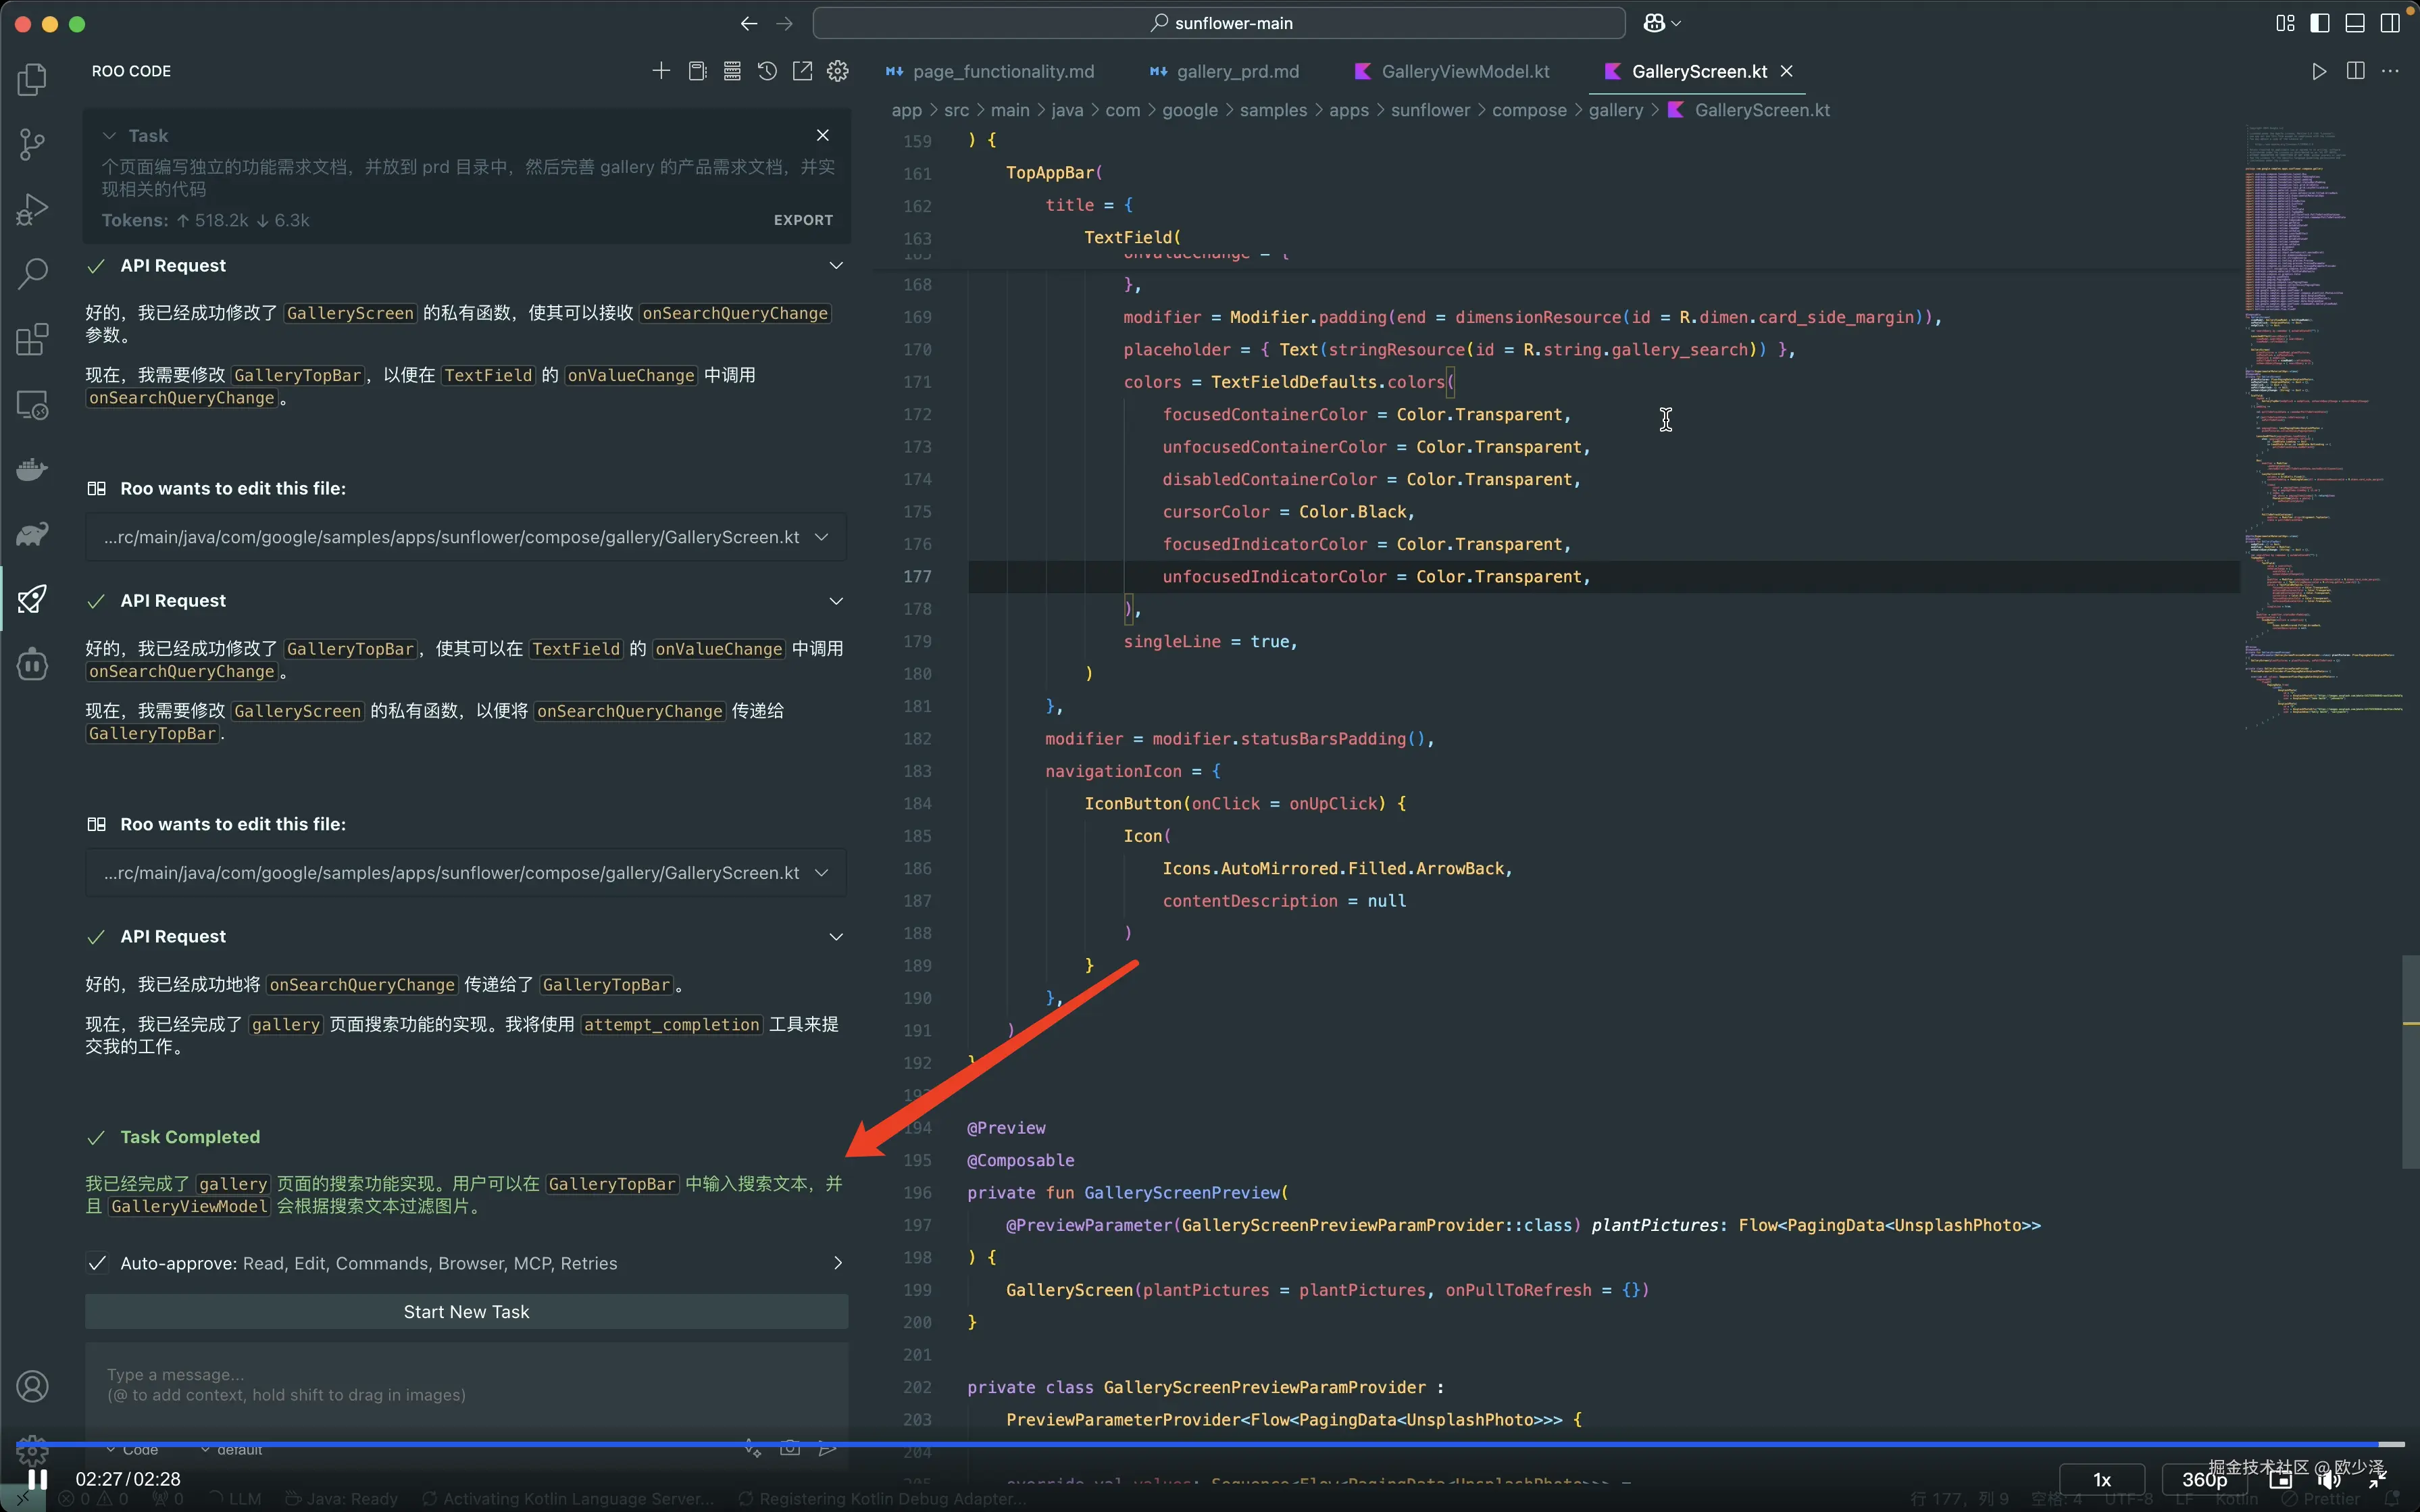The height and width of the screenshot is (1512, 2420).
Task: Collapse the Task section chevron
Action: (109, 136)
